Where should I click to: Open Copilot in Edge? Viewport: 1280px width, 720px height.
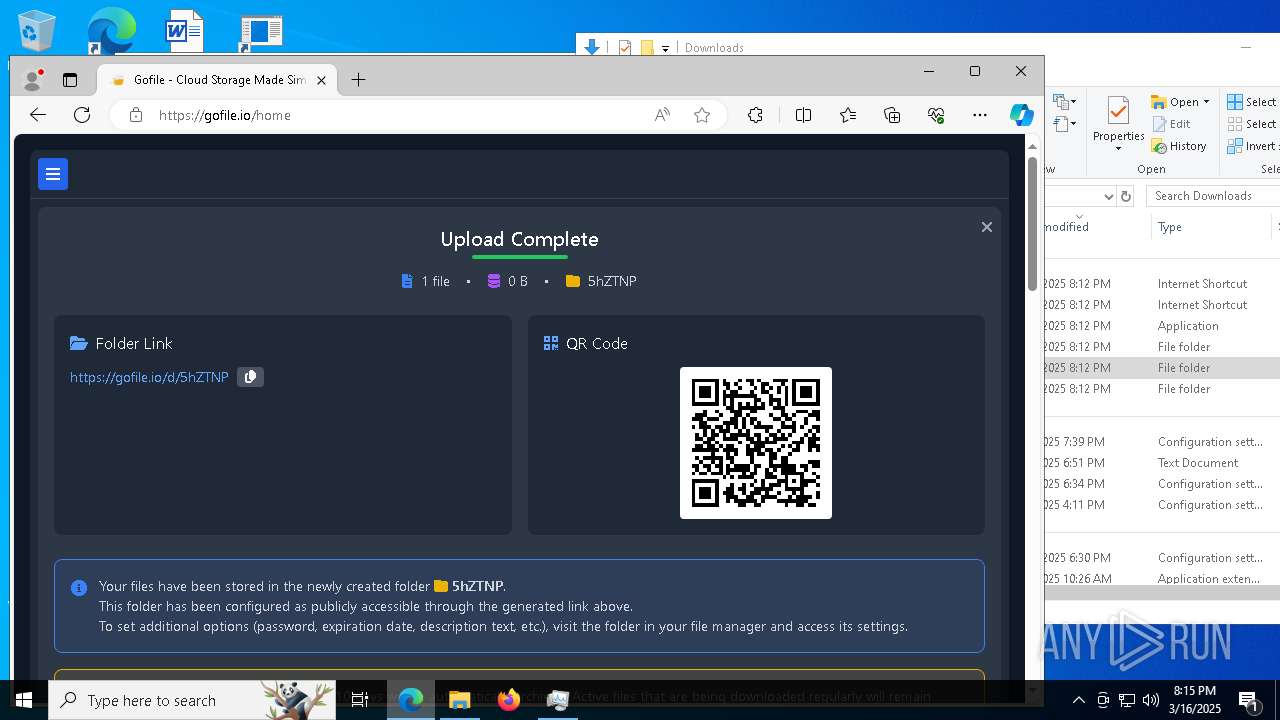[x=1021, y=115]
